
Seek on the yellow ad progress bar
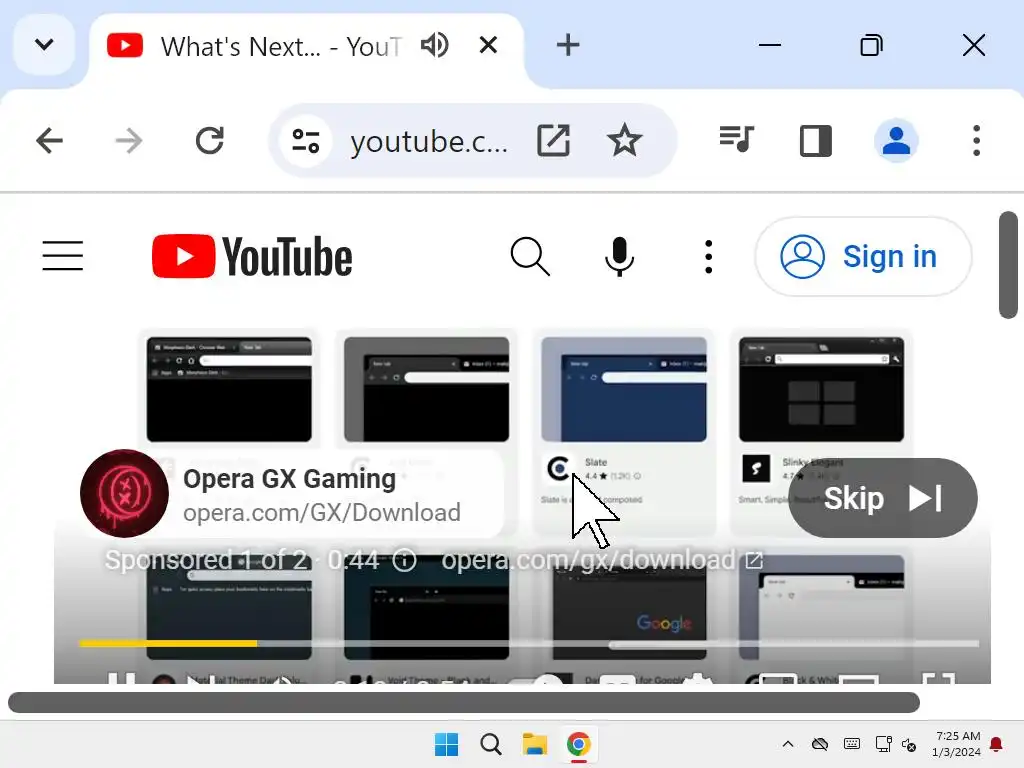click(529, 644)
